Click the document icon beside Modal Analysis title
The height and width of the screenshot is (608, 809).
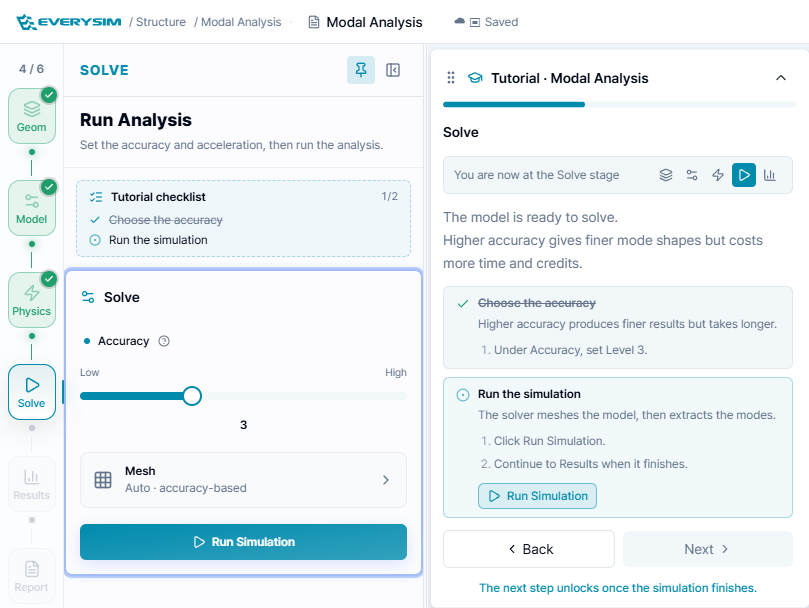(314, 22)
